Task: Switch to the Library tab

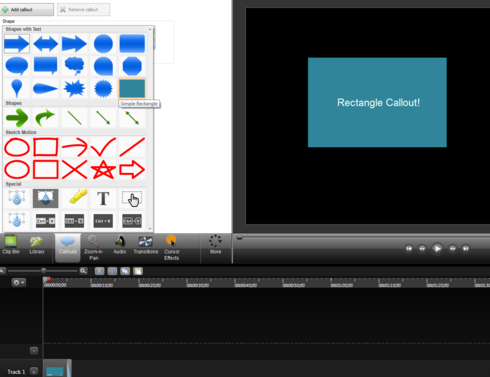Action: click(x=37, y=245)
